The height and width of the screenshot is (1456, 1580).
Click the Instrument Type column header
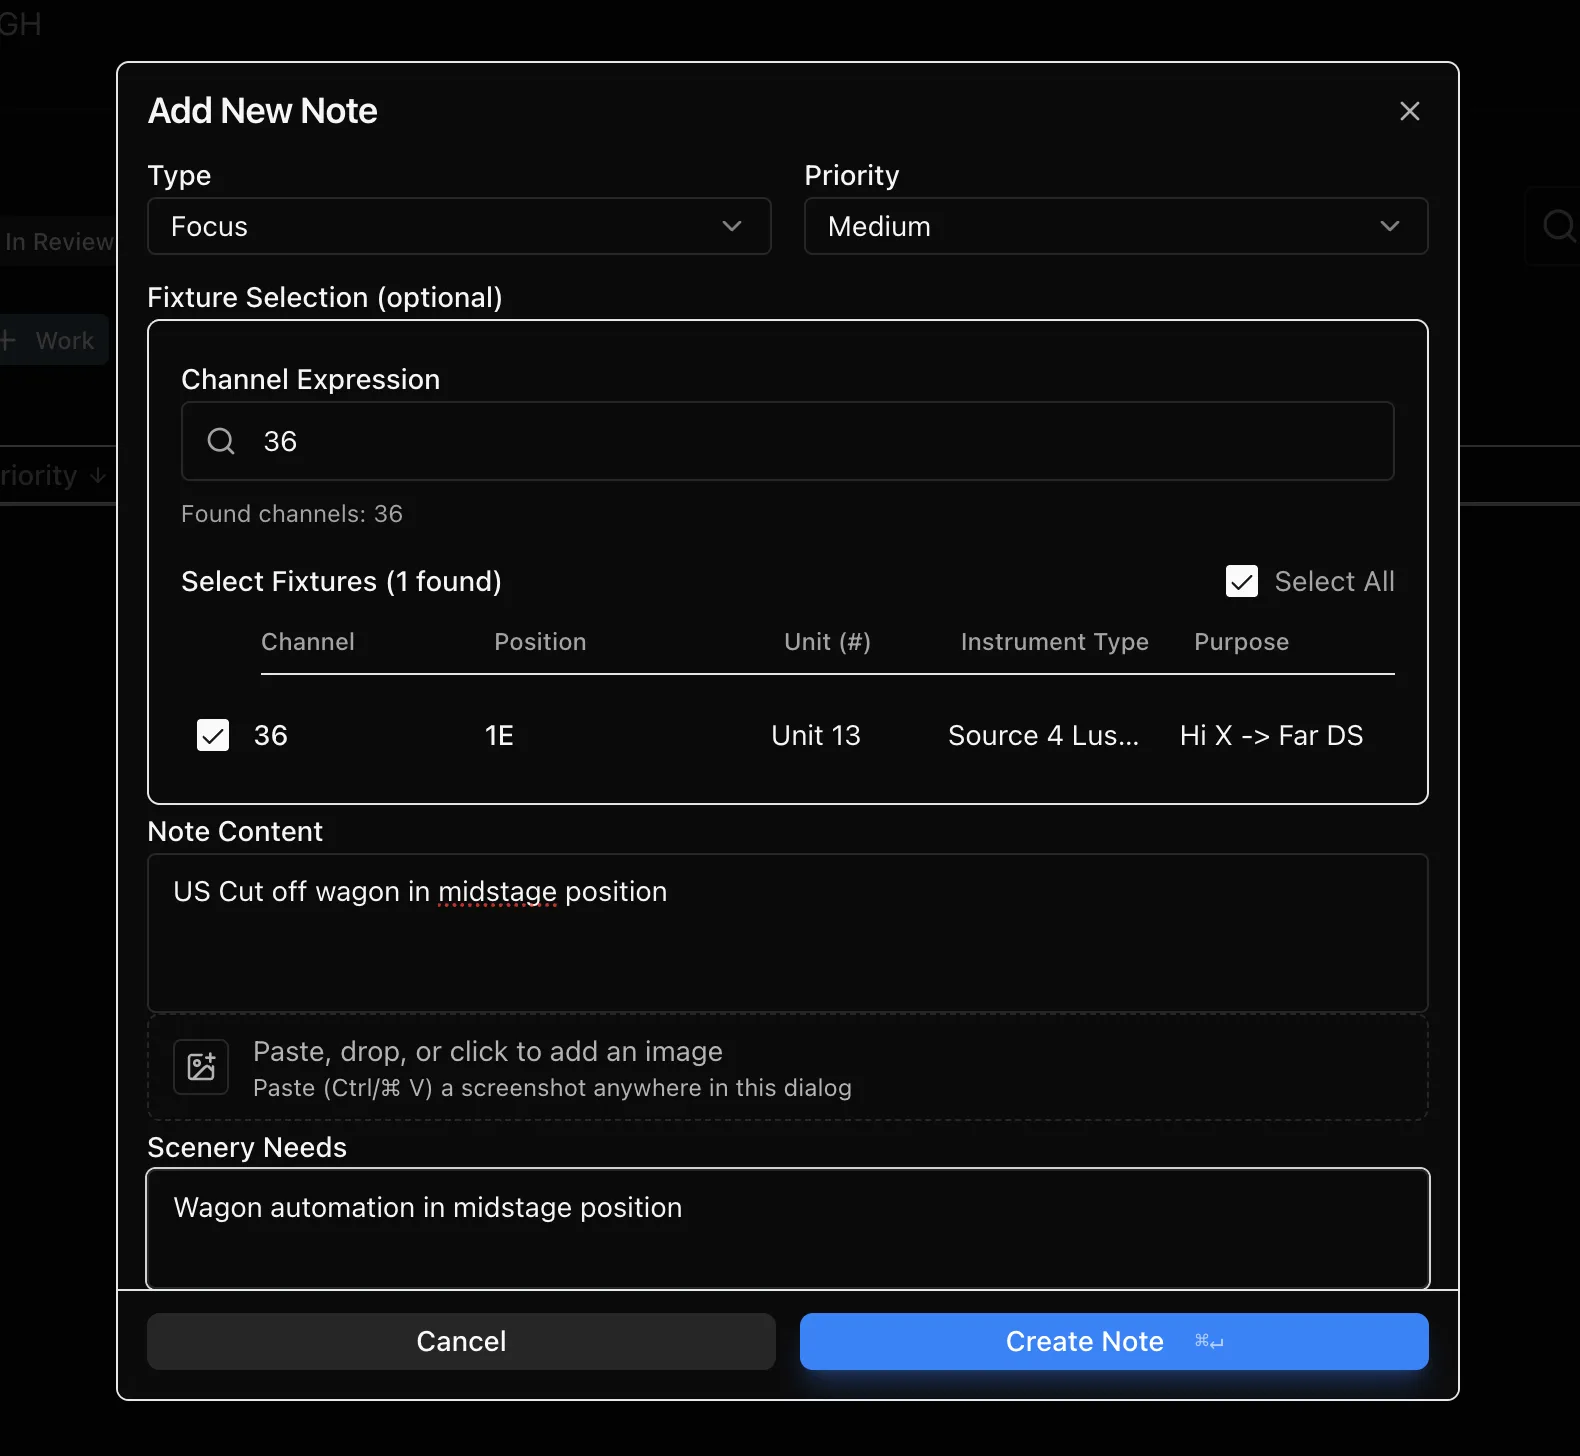tap(1054, 642)
